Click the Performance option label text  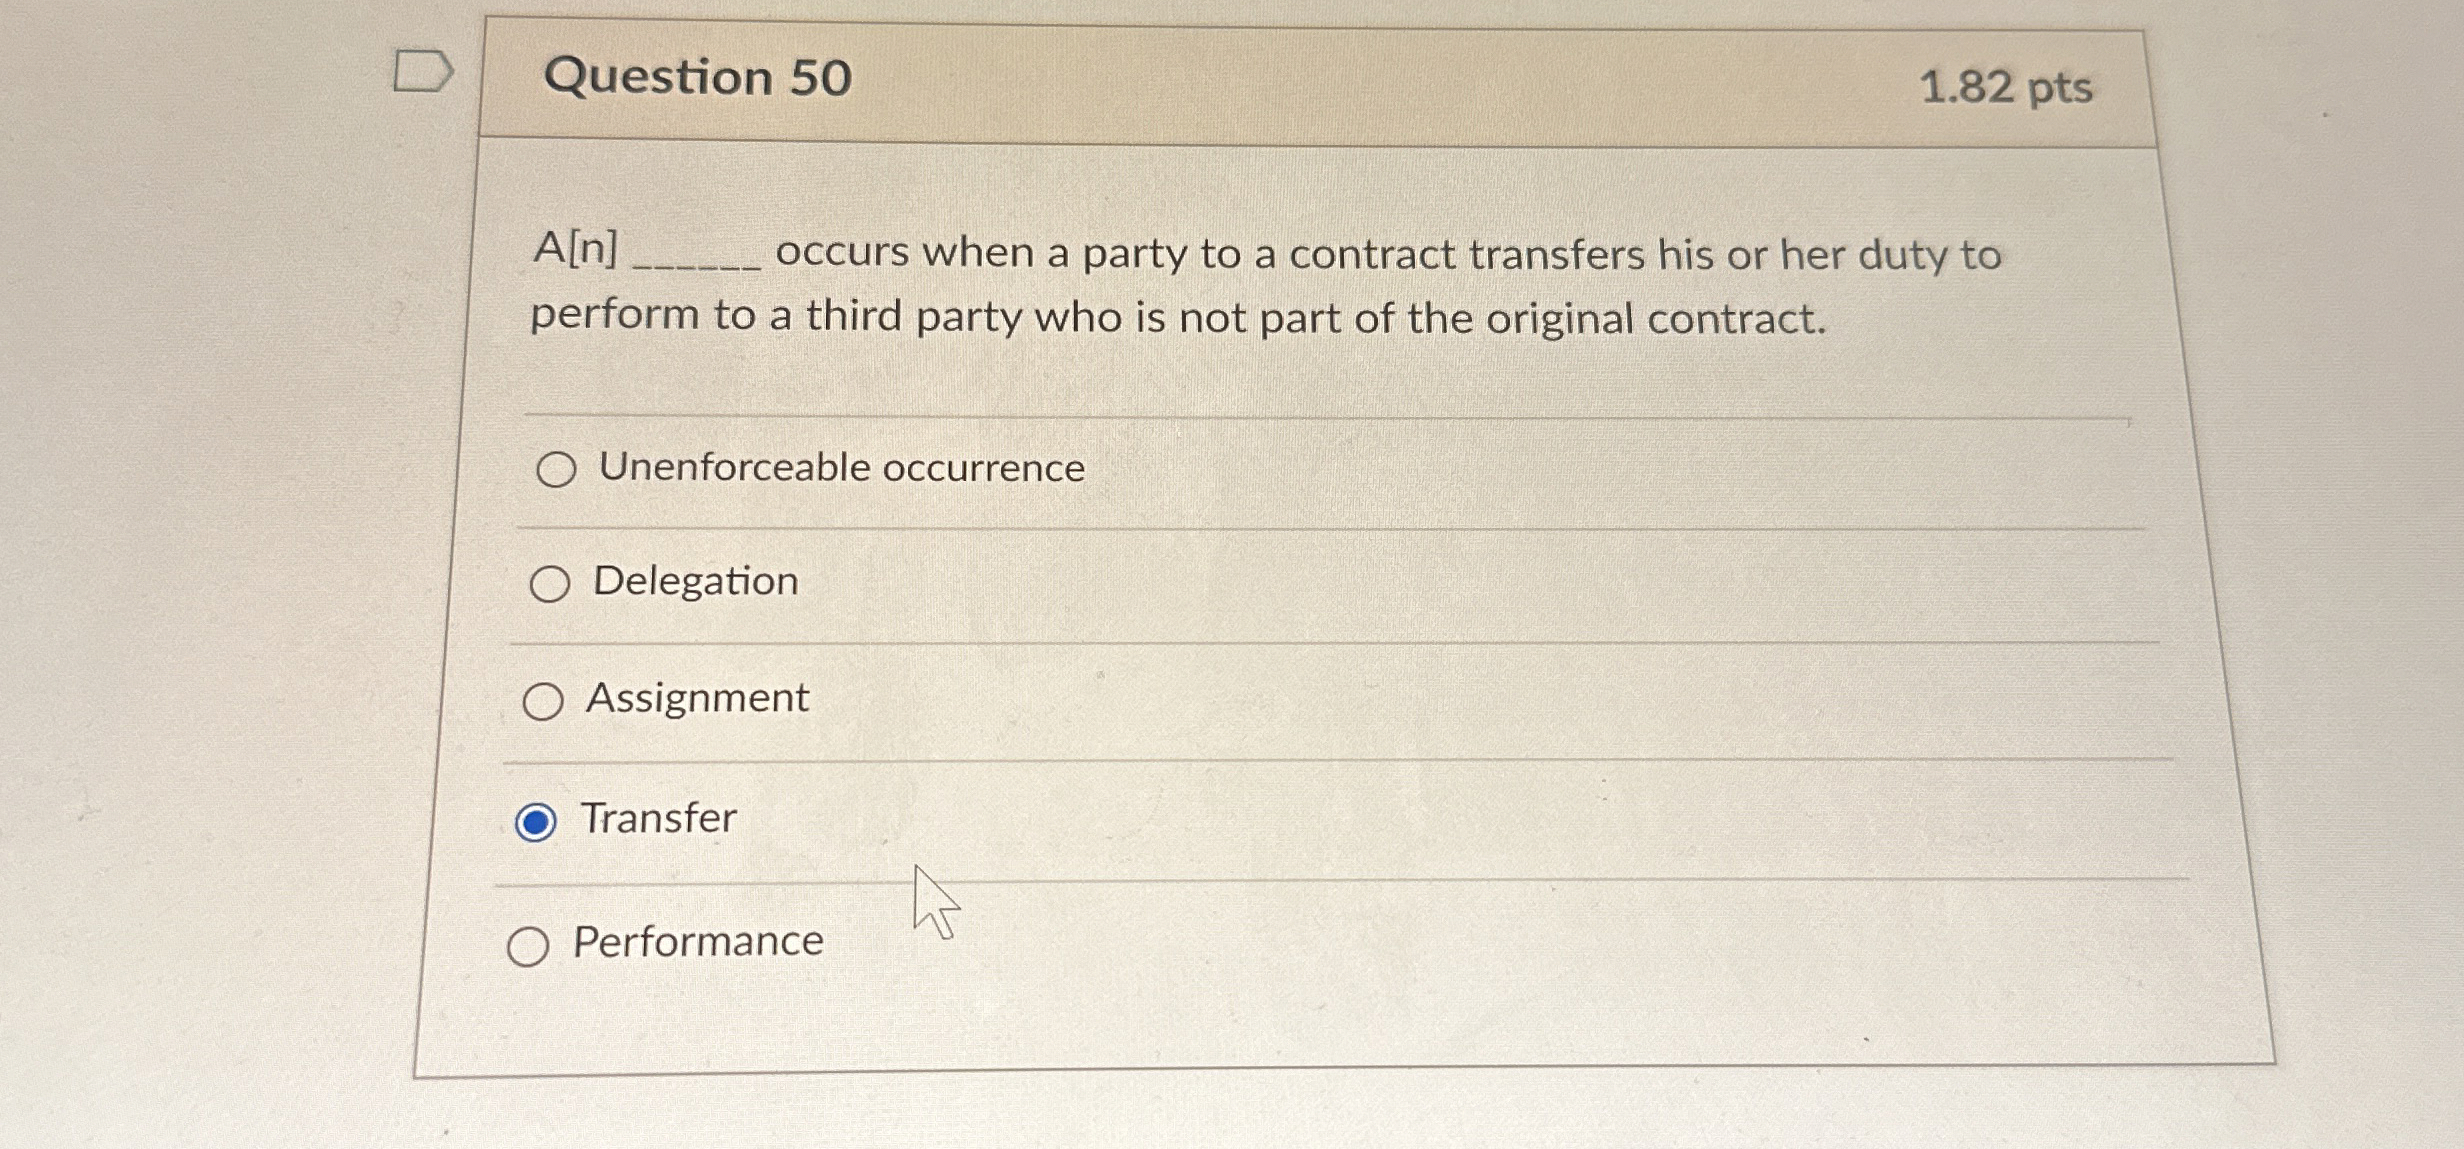[698, 941]
